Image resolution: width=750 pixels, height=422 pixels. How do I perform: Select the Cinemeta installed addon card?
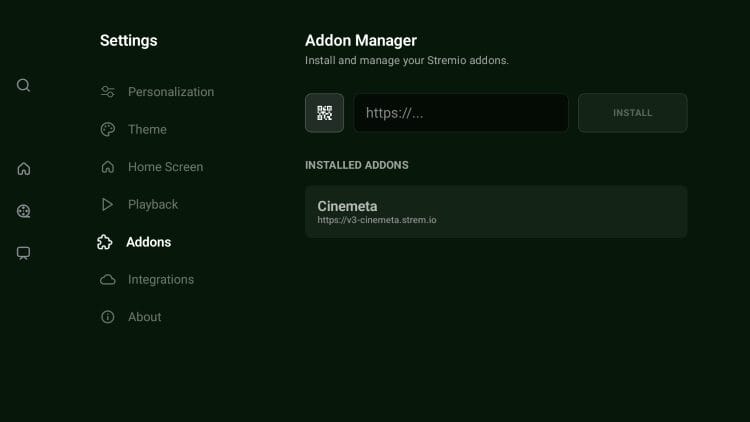click(496, 212)
